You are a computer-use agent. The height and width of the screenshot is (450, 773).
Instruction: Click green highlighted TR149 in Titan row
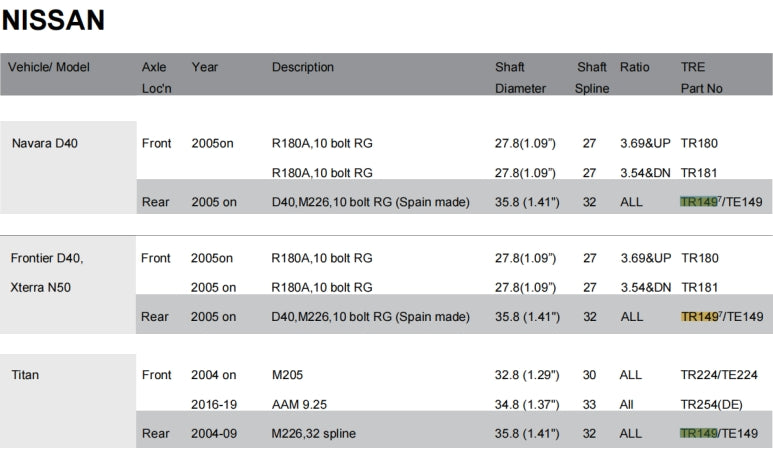(x=699, y=434)
